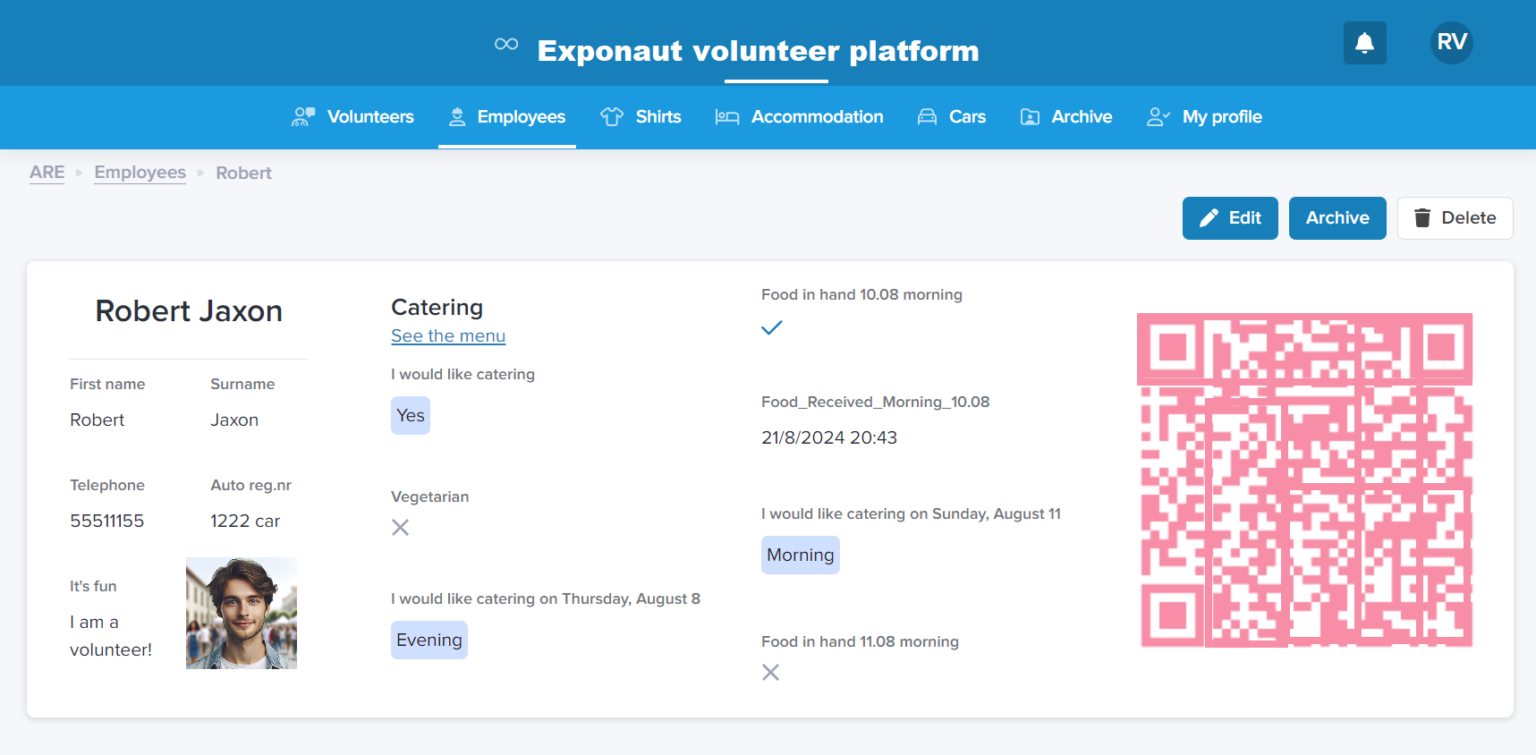Open the RV user avatar menu
Image resolution: width=1536 pixels, height=755 pixels.
point(1451,43)
